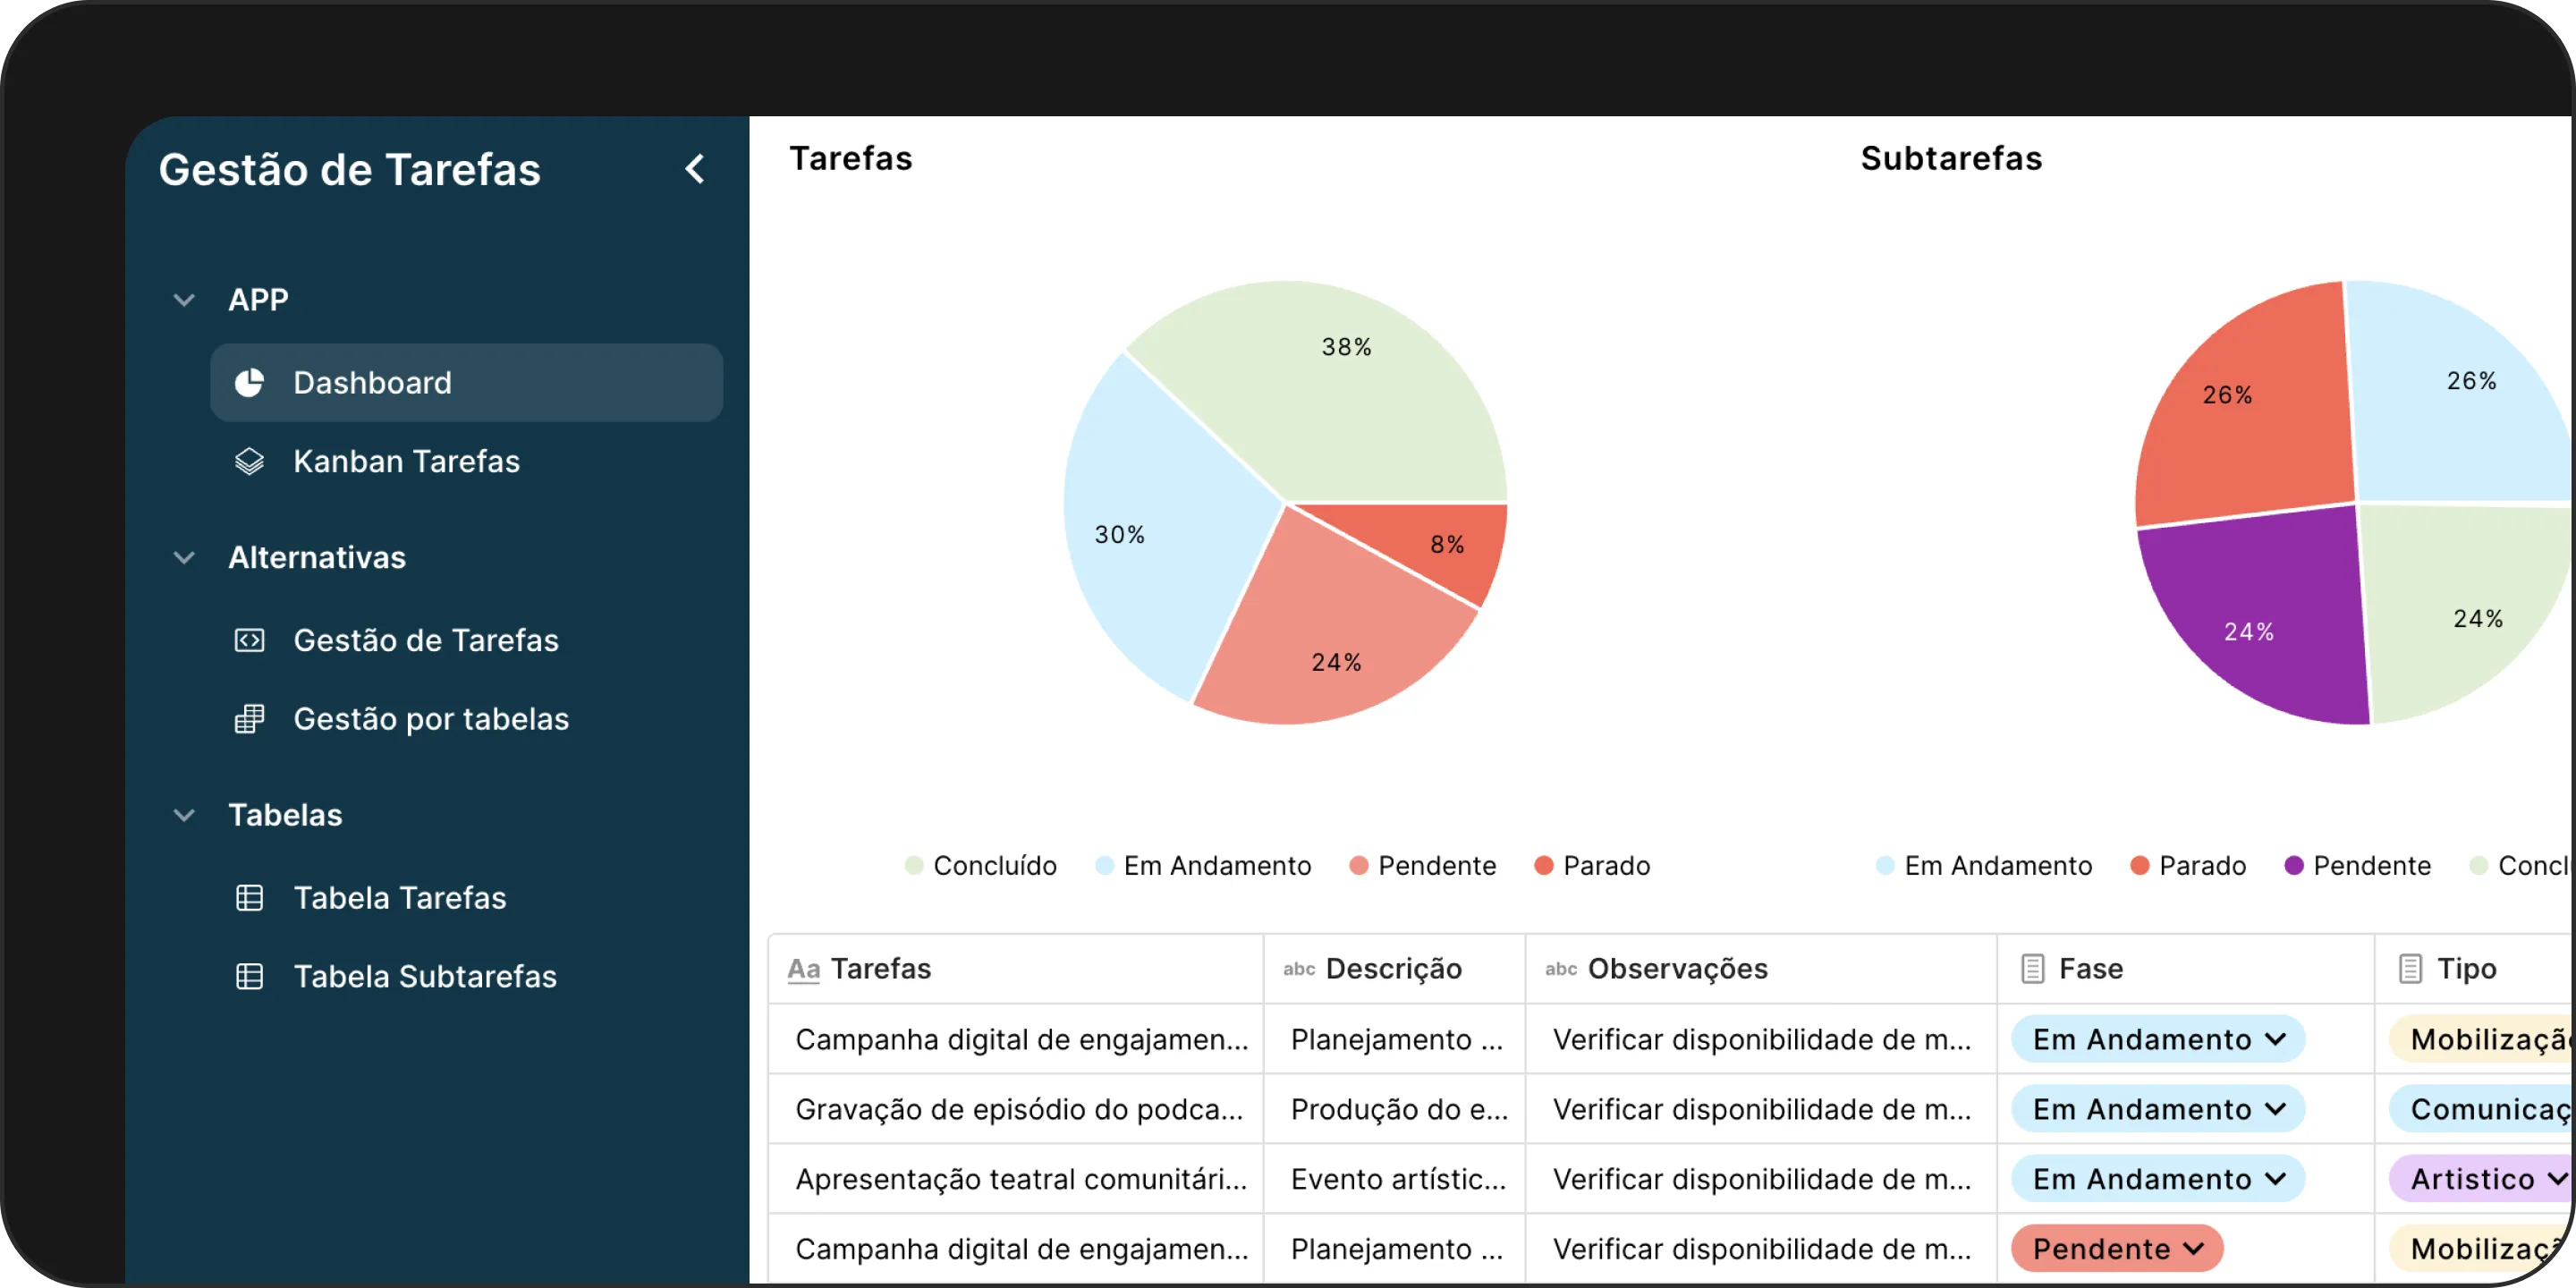Image resolution: width=2576 pixels, height=1288 pixels.
Task: Open the Kanban Tarefas page
Action: coord(406,461)
